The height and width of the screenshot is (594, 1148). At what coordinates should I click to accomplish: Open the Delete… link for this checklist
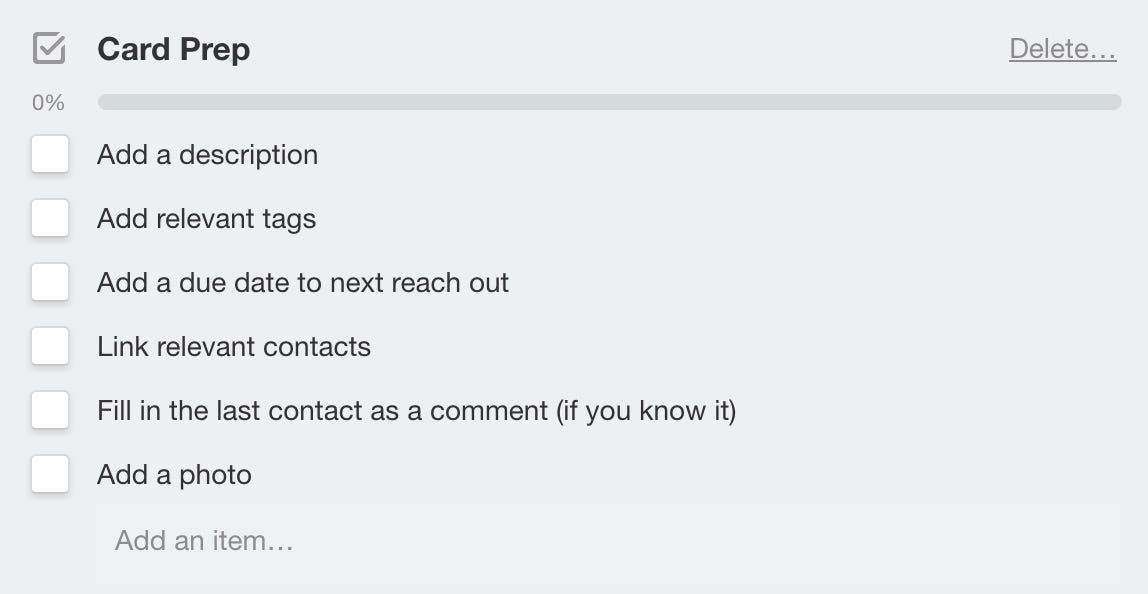pyautogui.click(x=1062, y=49)
